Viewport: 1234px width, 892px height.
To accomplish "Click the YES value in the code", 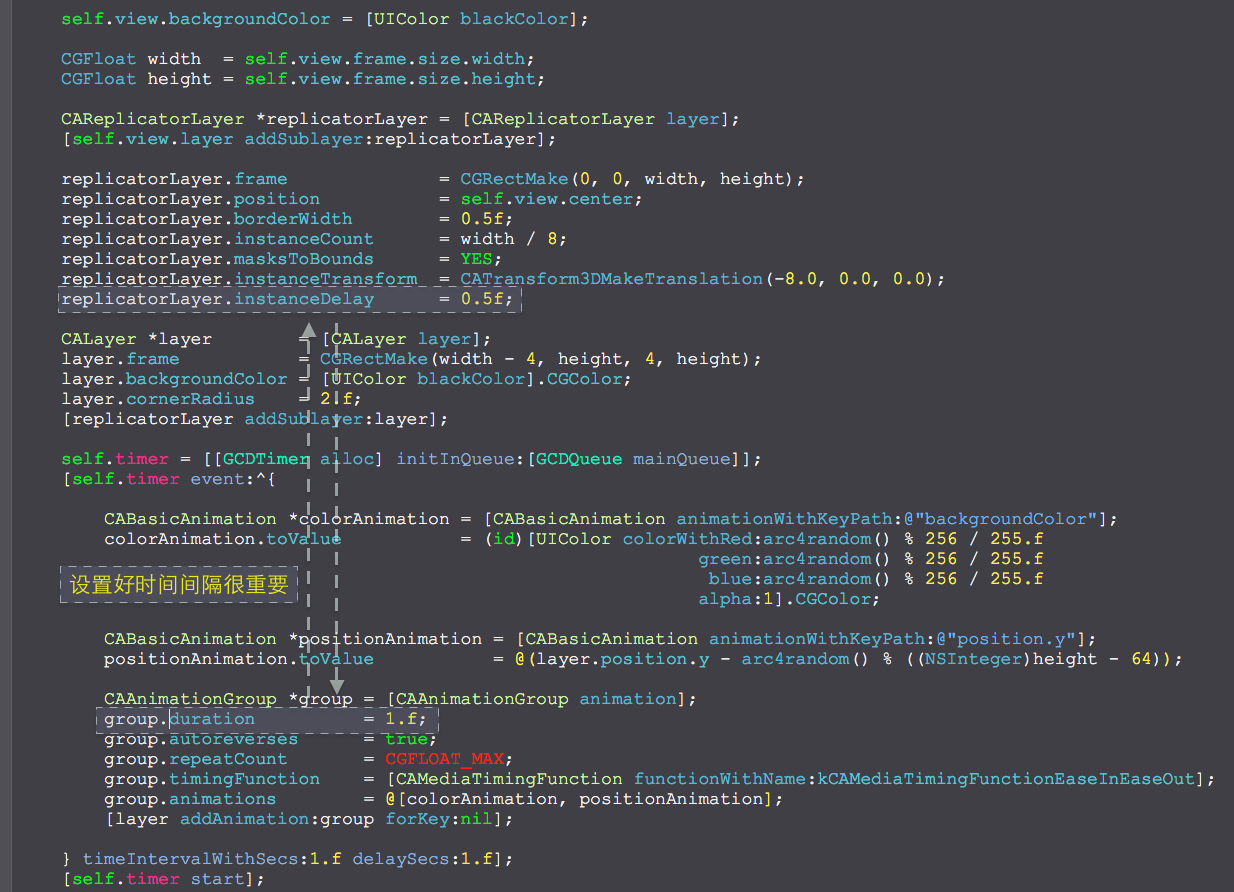I will pos(476,259).
